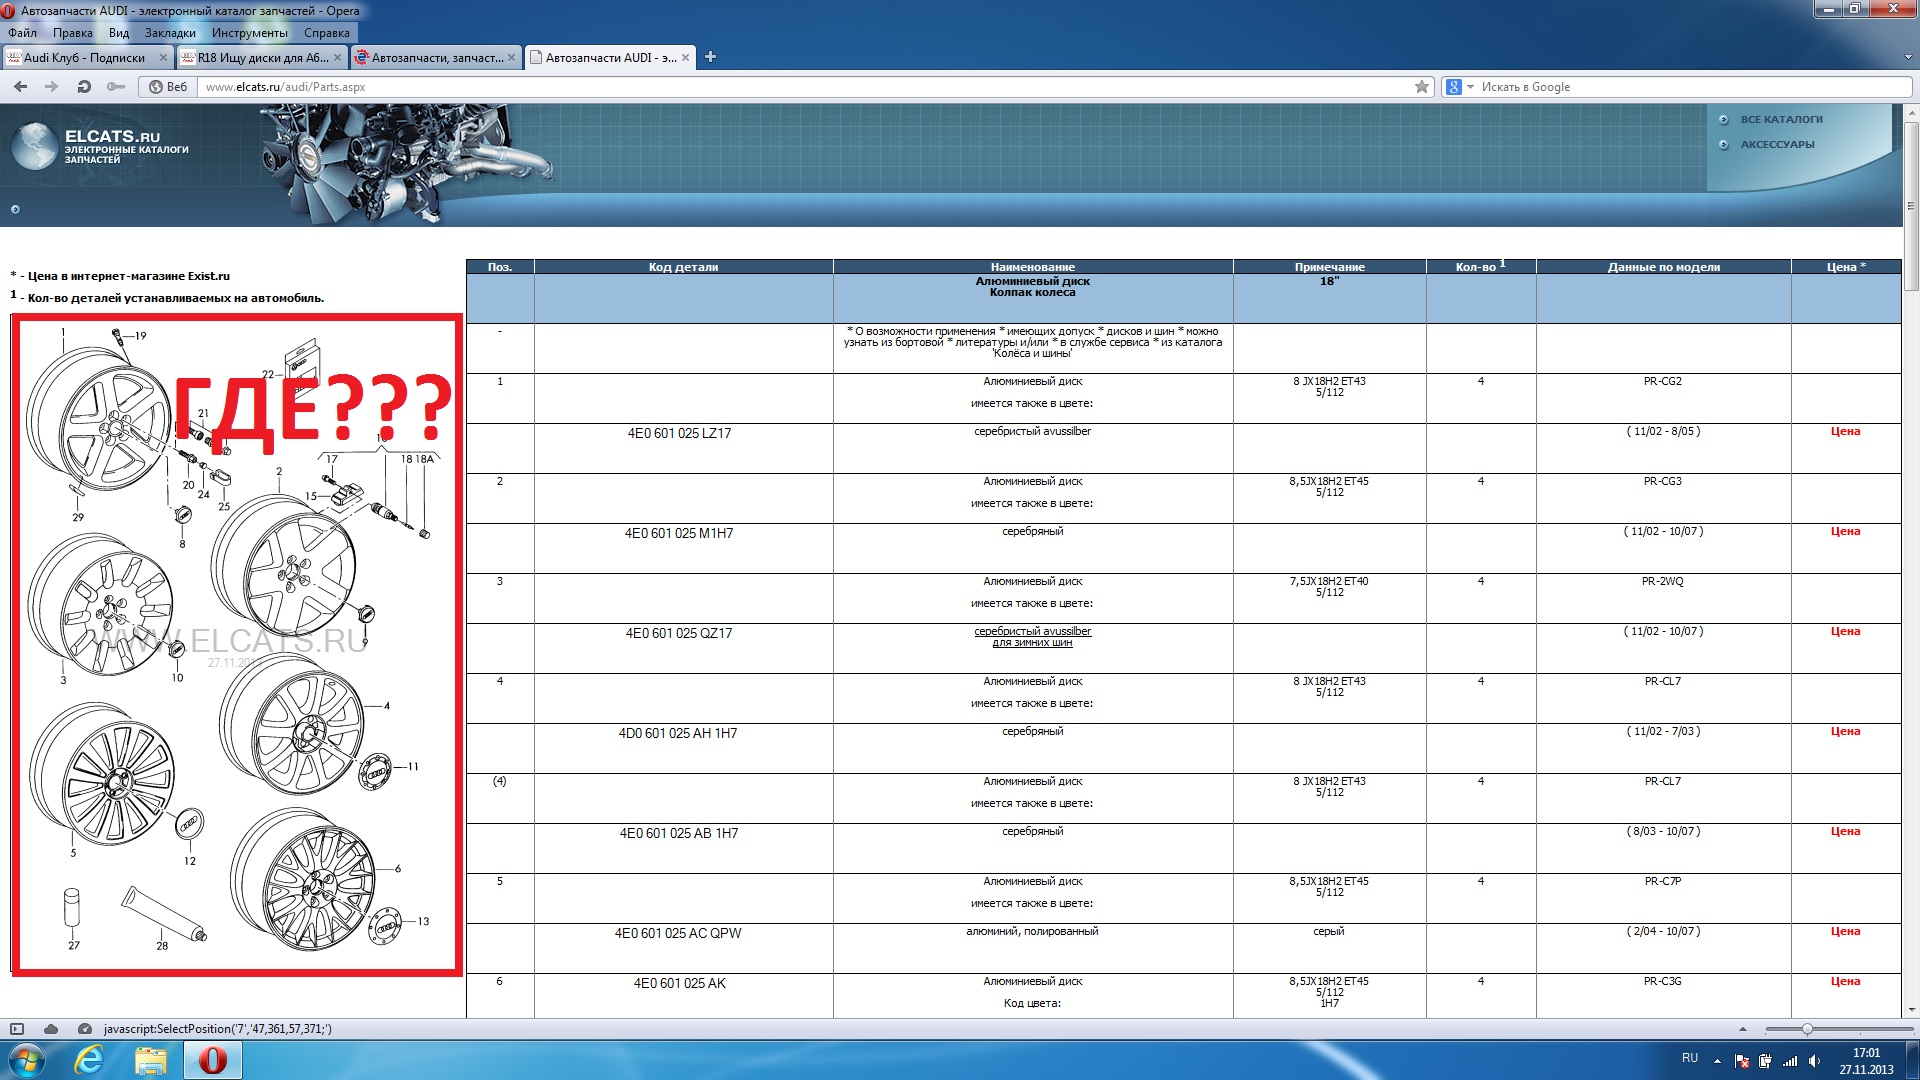Switch to the R18 Ищу диски для А6 tab
Image resolution: width=1920 pixels, height=1080 pixels.
[262, 58]
